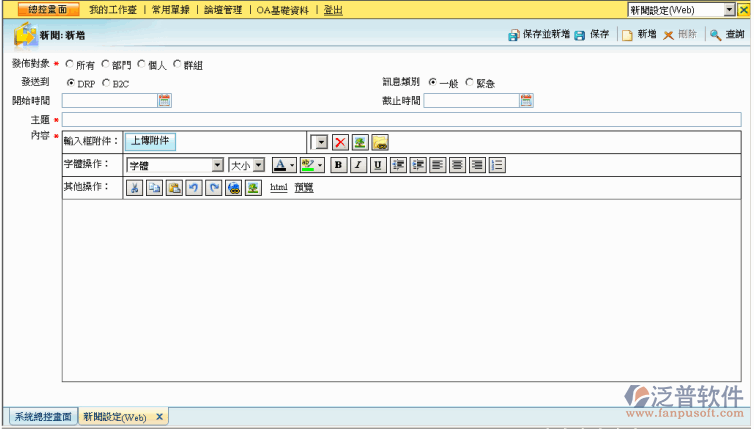The width and height of the screenshot is (754, 429).
Task: Switch to the 系統總控畫面 tab
Action: [x=41, y=416]
